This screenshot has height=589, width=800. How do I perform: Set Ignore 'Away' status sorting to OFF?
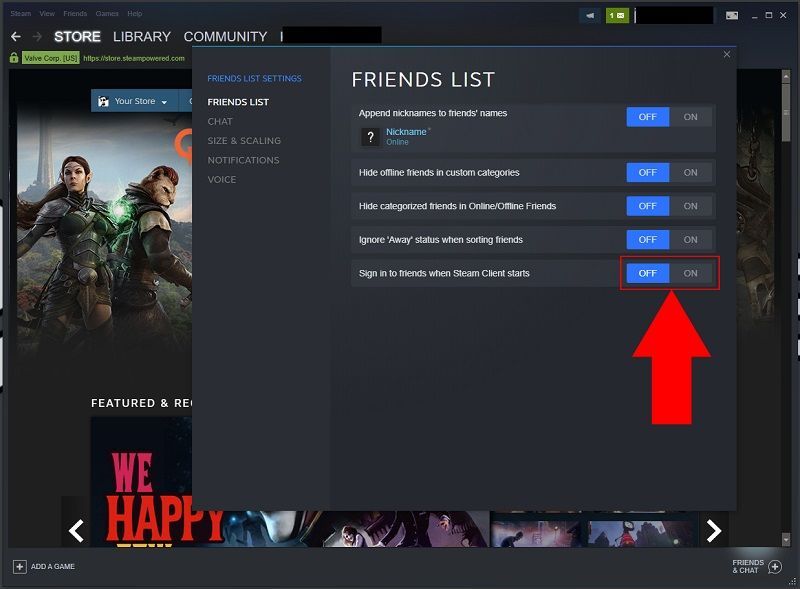click(647, 239)
